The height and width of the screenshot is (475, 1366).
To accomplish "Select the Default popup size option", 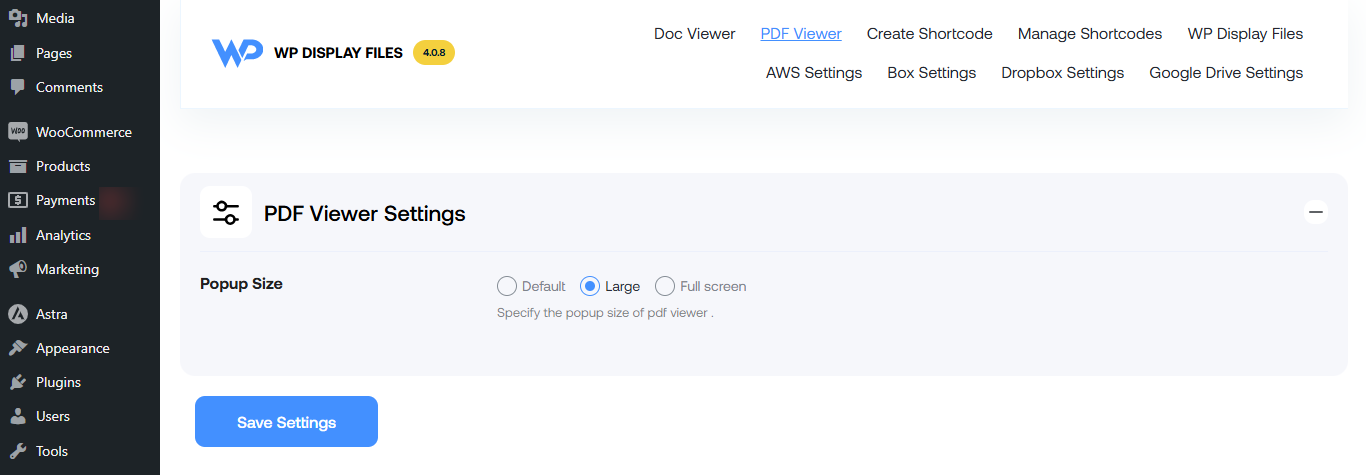I will coord(507,286).
